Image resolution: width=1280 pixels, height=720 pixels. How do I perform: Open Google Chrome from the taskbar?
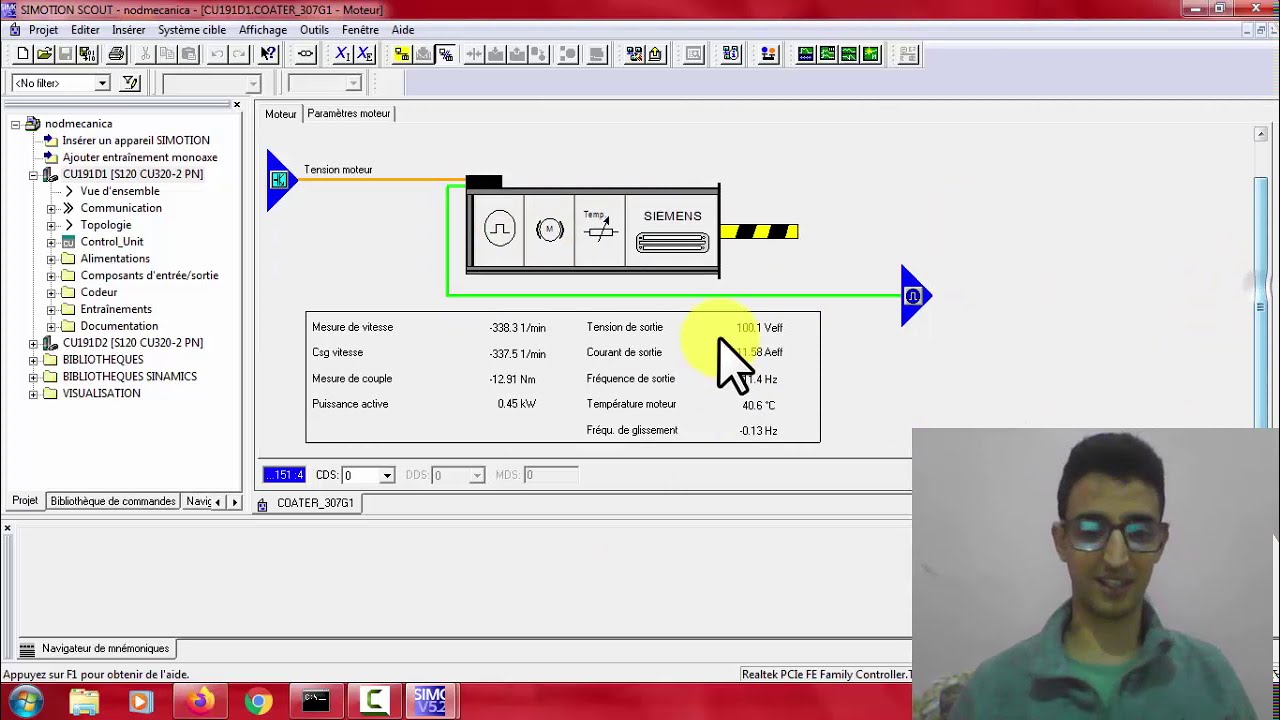click(x=258, y=702)
